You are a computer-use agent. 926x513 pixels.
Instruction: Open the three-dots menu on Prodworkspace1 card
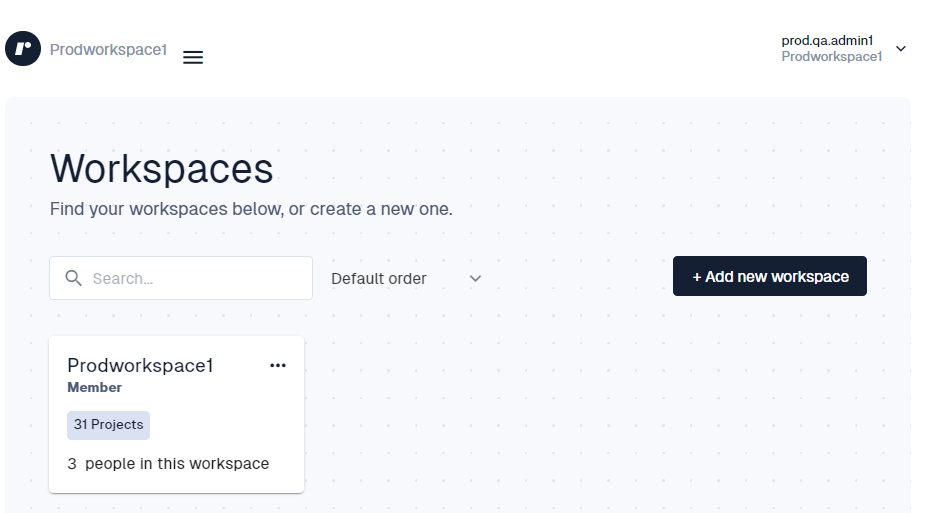(x=278, y=365)
